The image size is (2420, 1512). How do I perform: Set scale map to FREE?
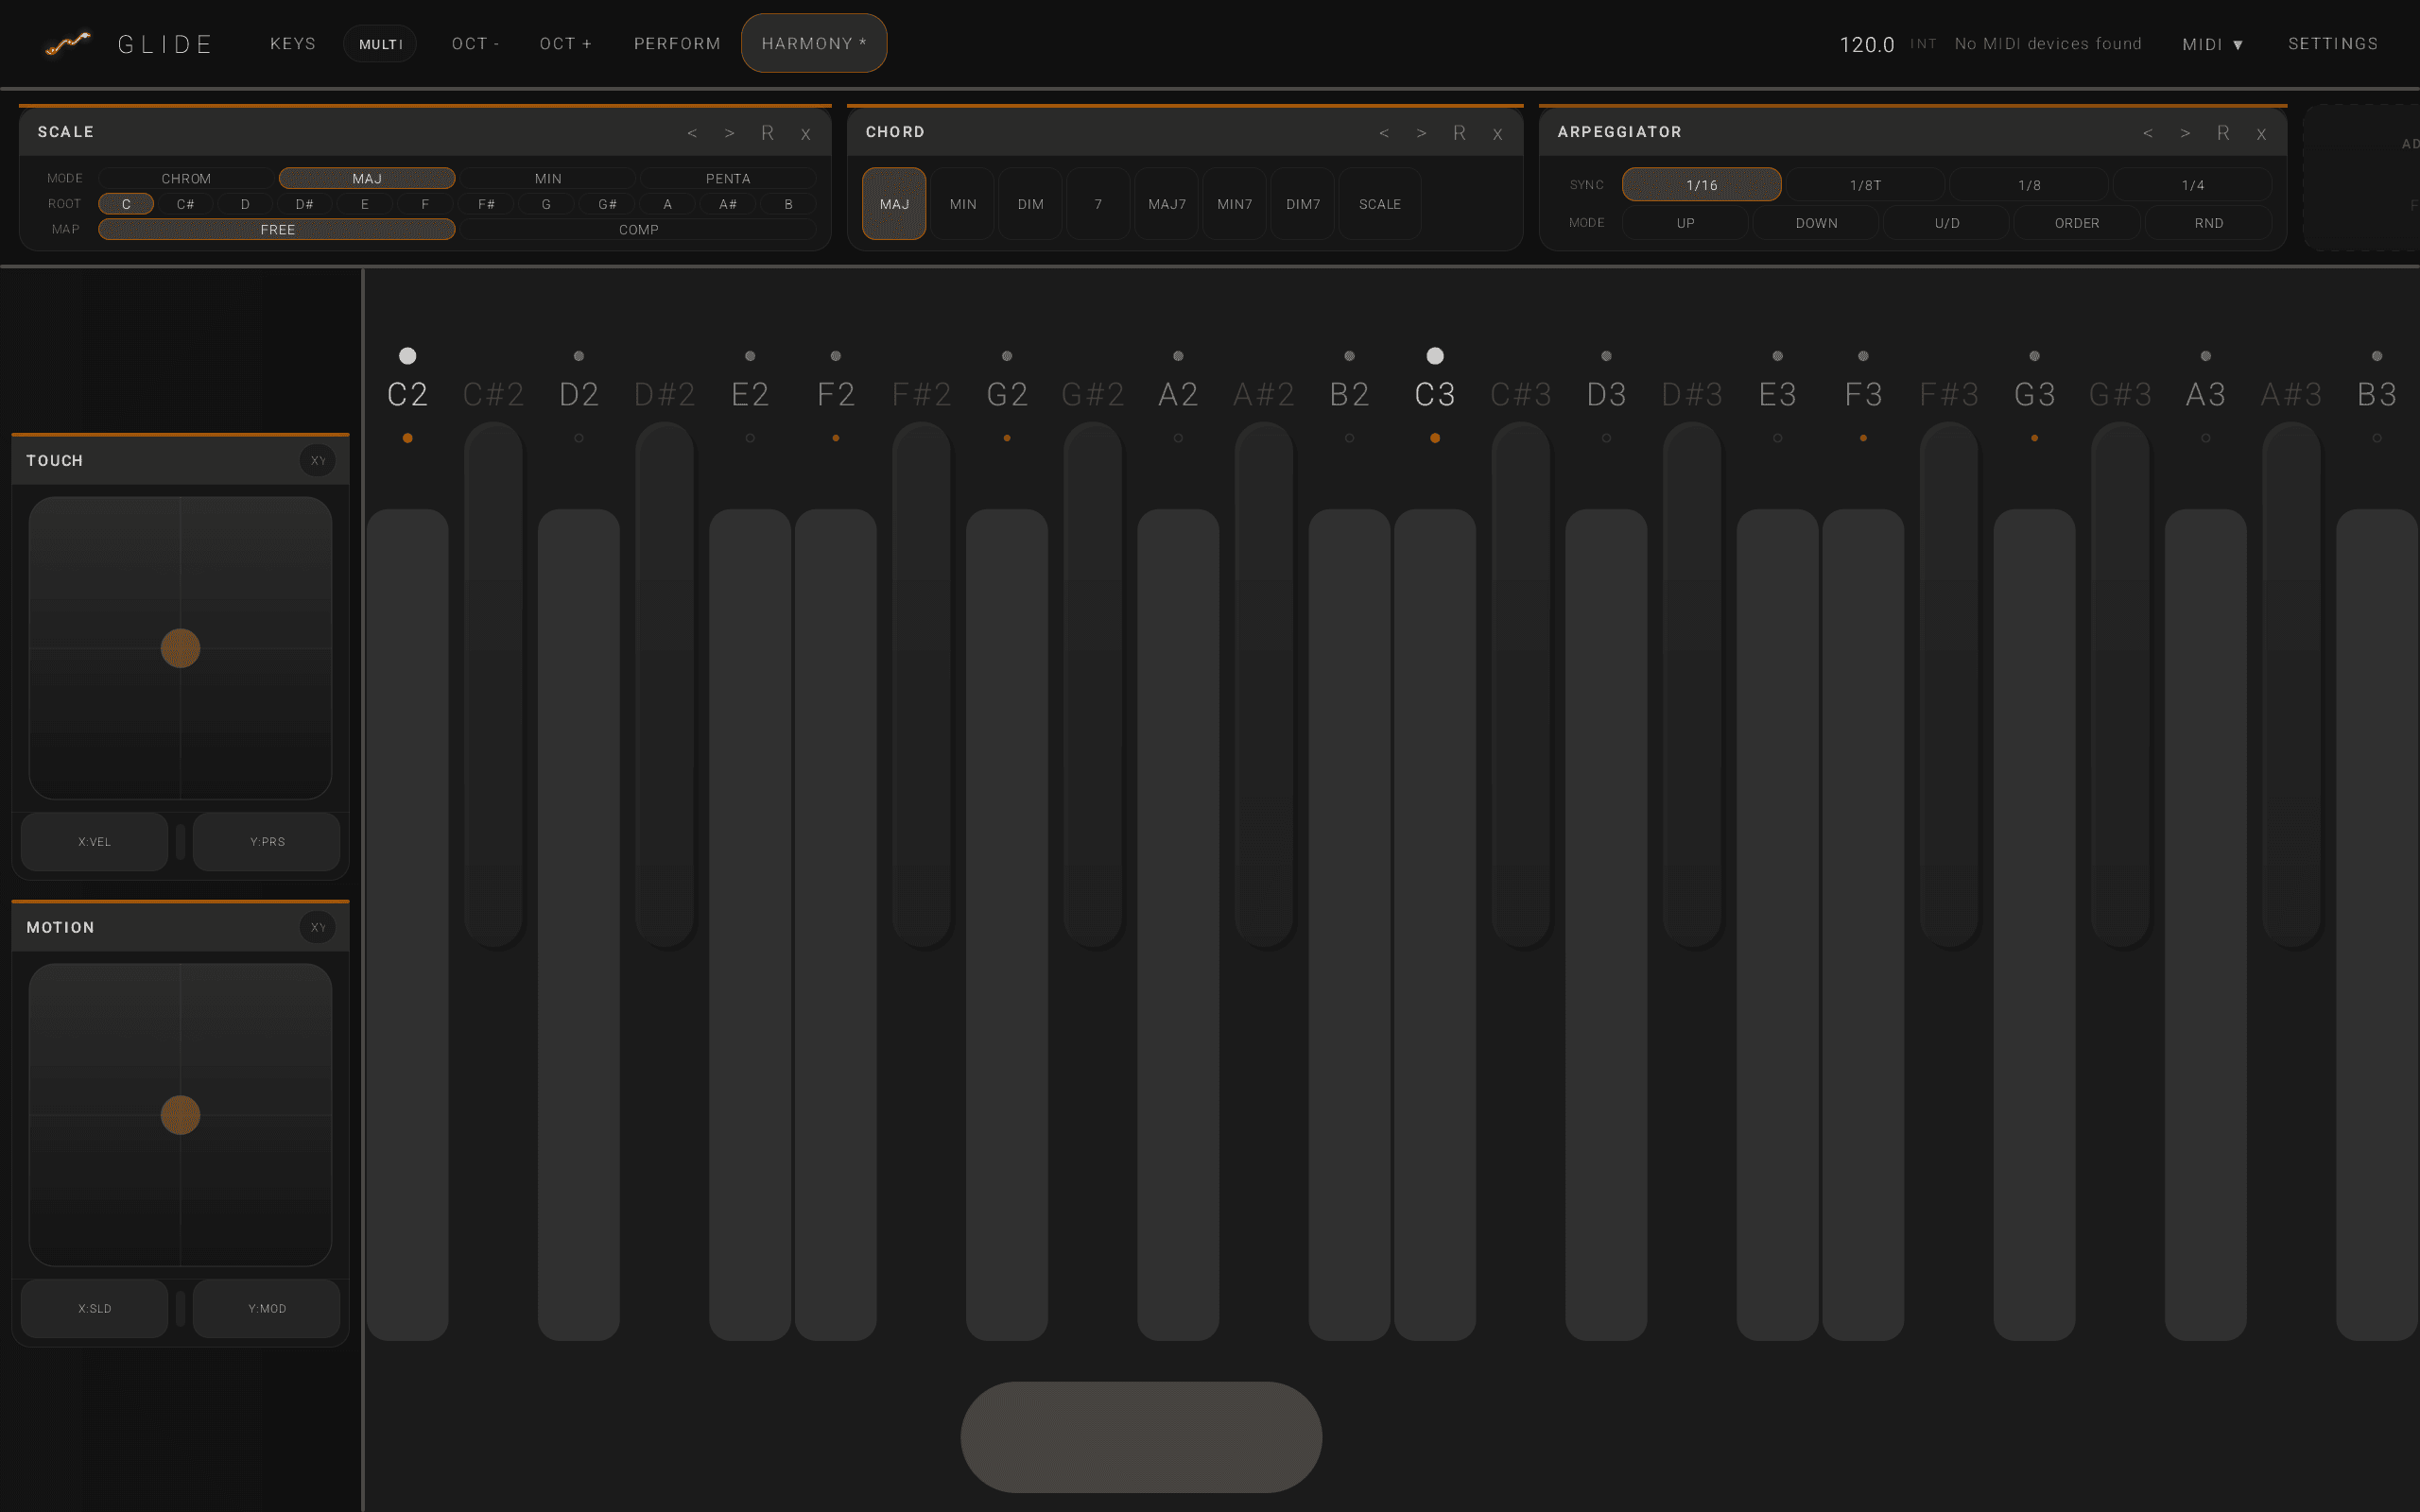coord(277,230)
